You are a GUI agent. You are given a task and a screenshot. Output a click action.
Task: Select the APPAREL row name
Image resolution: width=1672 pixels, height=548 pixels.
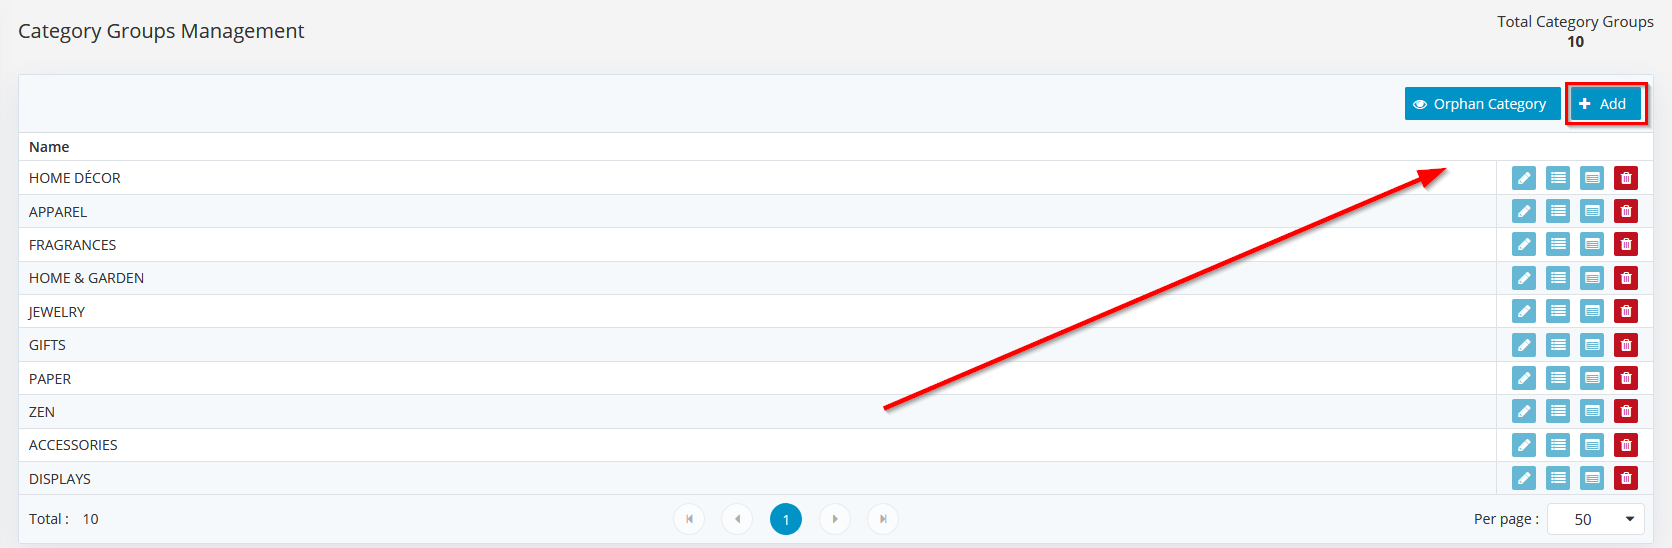58,212
